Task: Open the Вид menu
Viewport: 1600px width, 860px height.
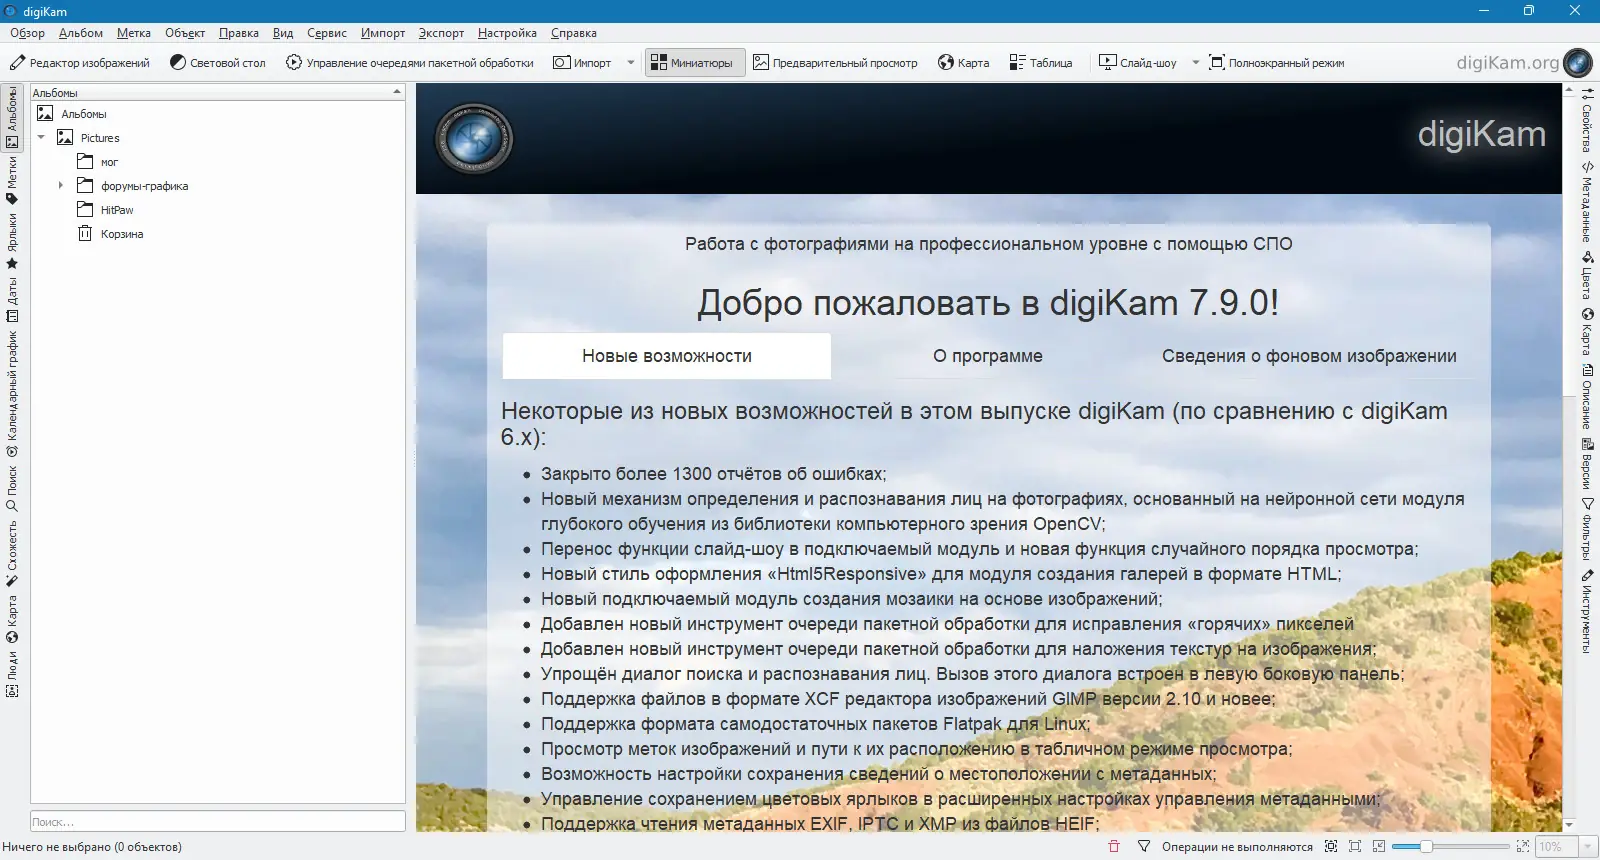Action: [x=283, y=33]
